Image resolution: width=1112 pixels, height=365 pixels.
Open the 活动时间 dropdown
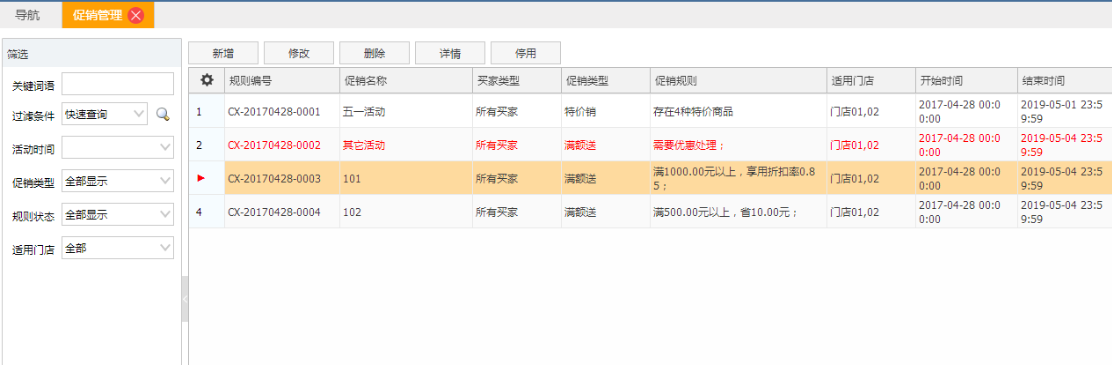point(118,147)
